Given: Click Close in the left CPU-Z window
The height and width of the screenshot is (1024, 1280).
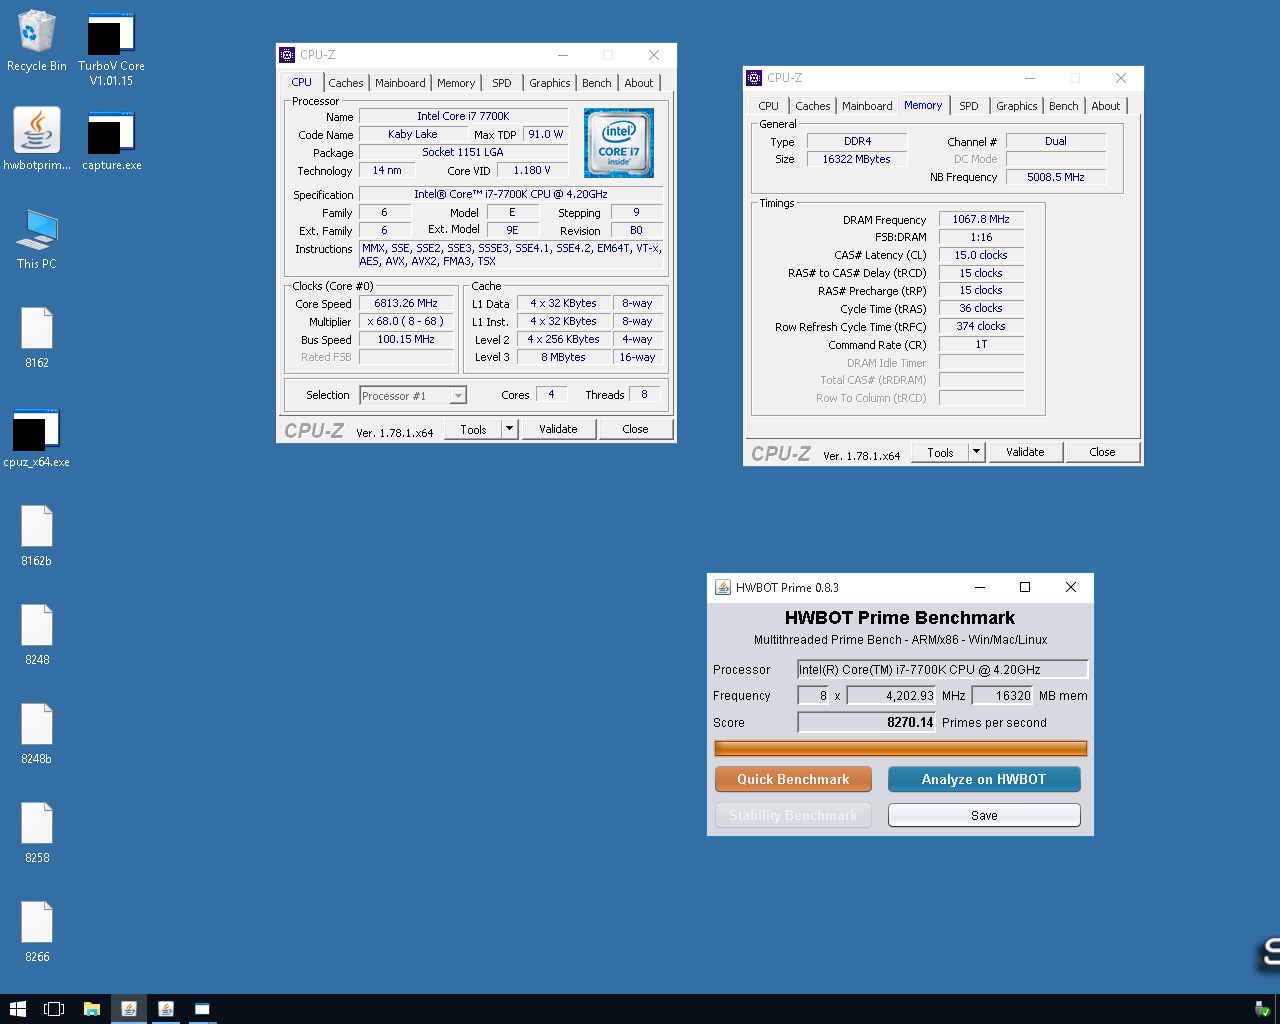Looking at the screenshot, I should point(635,429).
